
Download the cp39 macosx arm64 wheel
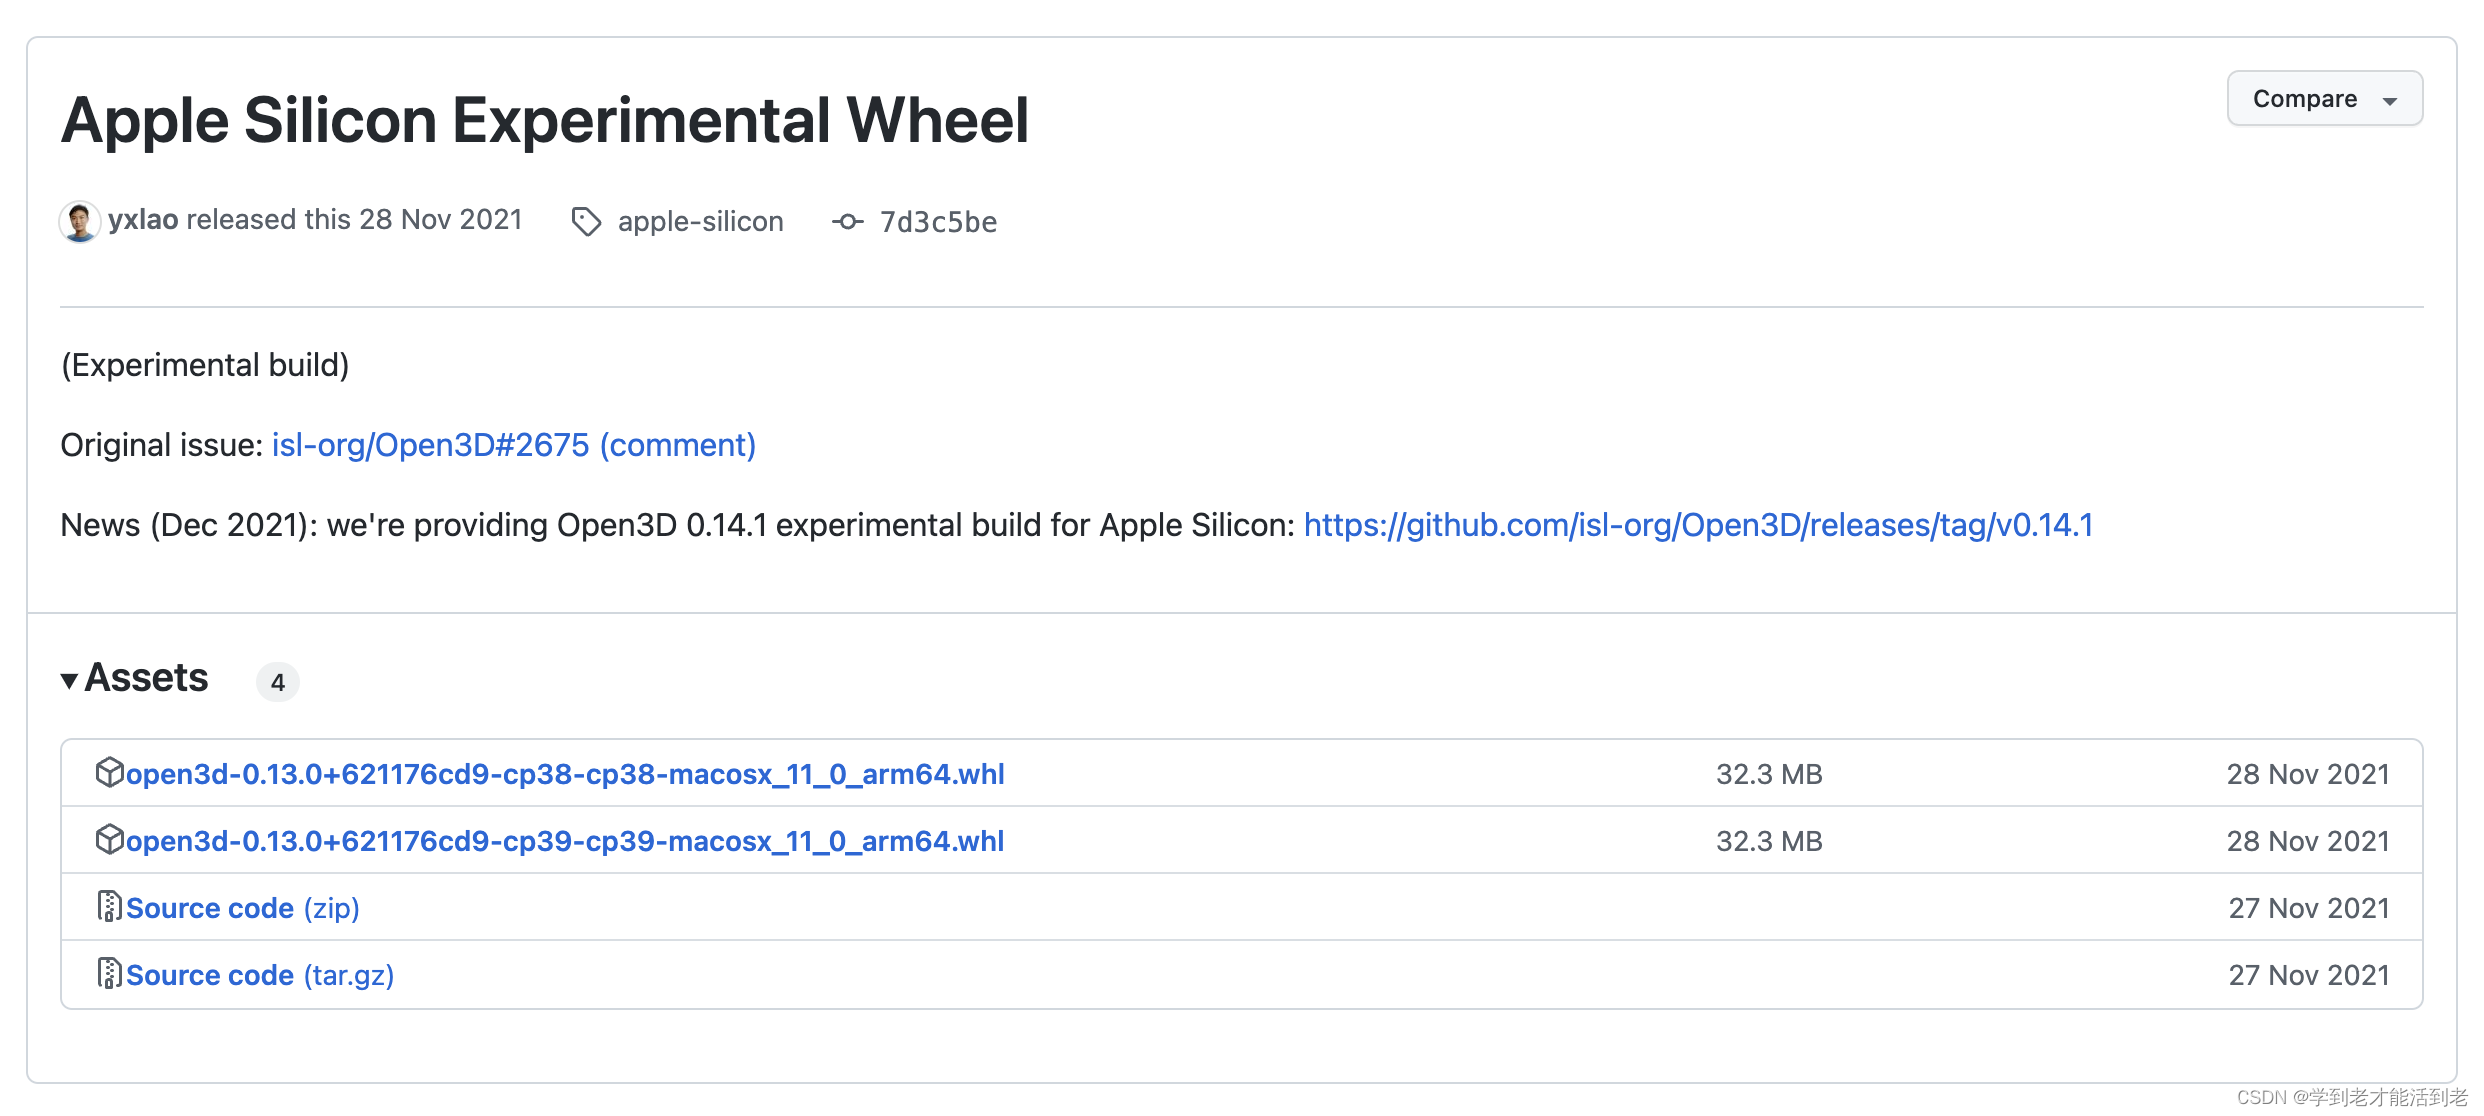point(565,841)
